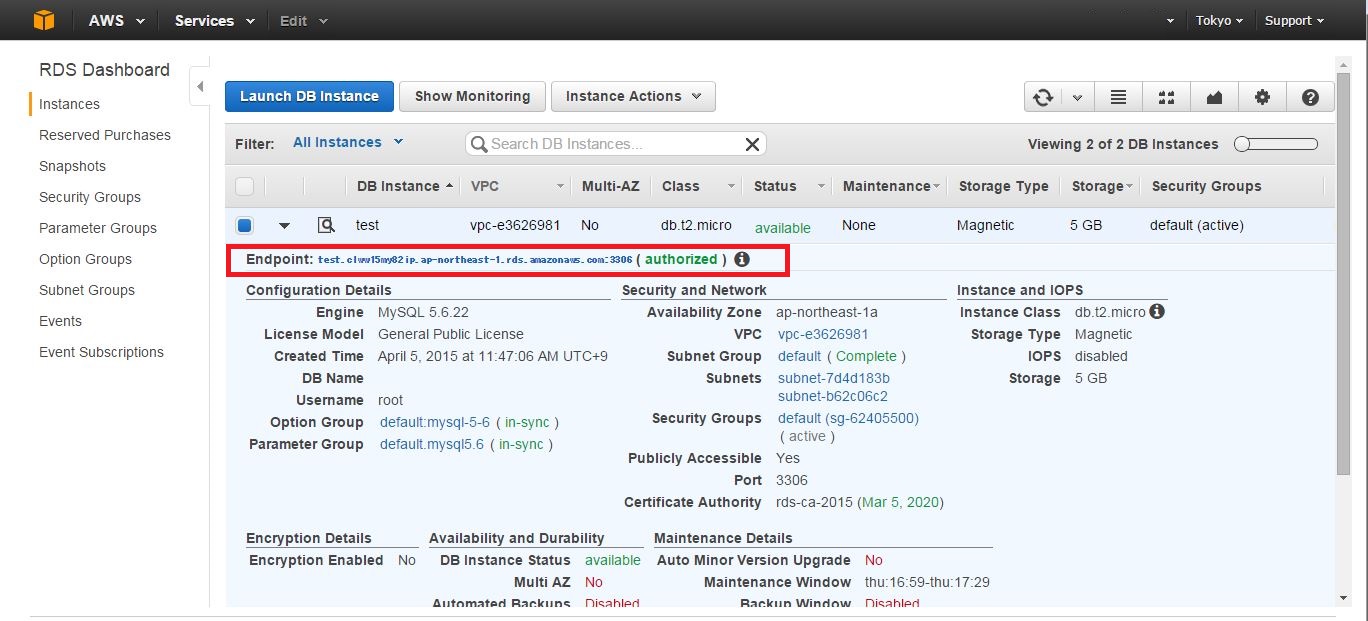Open Storage column filter dropdown
Image resolution: width=1368 pixels, height=621 pixels.
click(1129, 186)
